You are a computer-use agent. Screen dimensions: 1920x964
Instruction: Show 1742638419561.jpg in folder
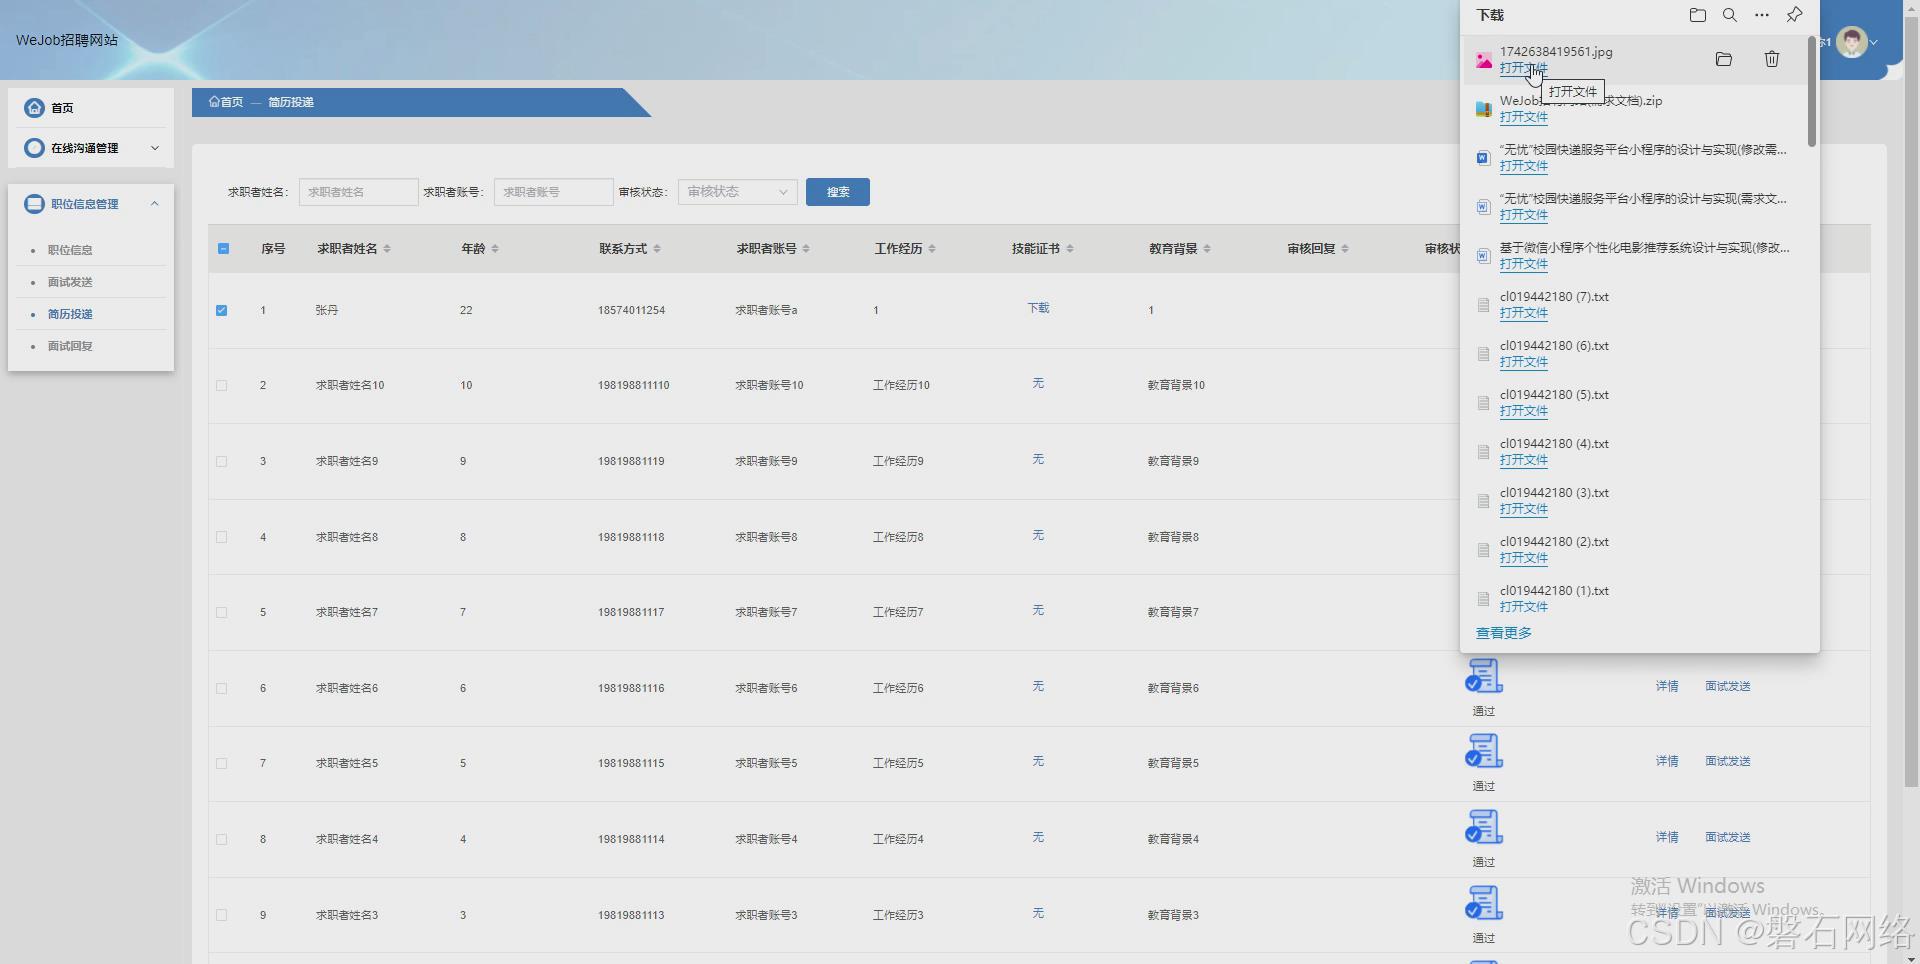[x=1723, y=59]
